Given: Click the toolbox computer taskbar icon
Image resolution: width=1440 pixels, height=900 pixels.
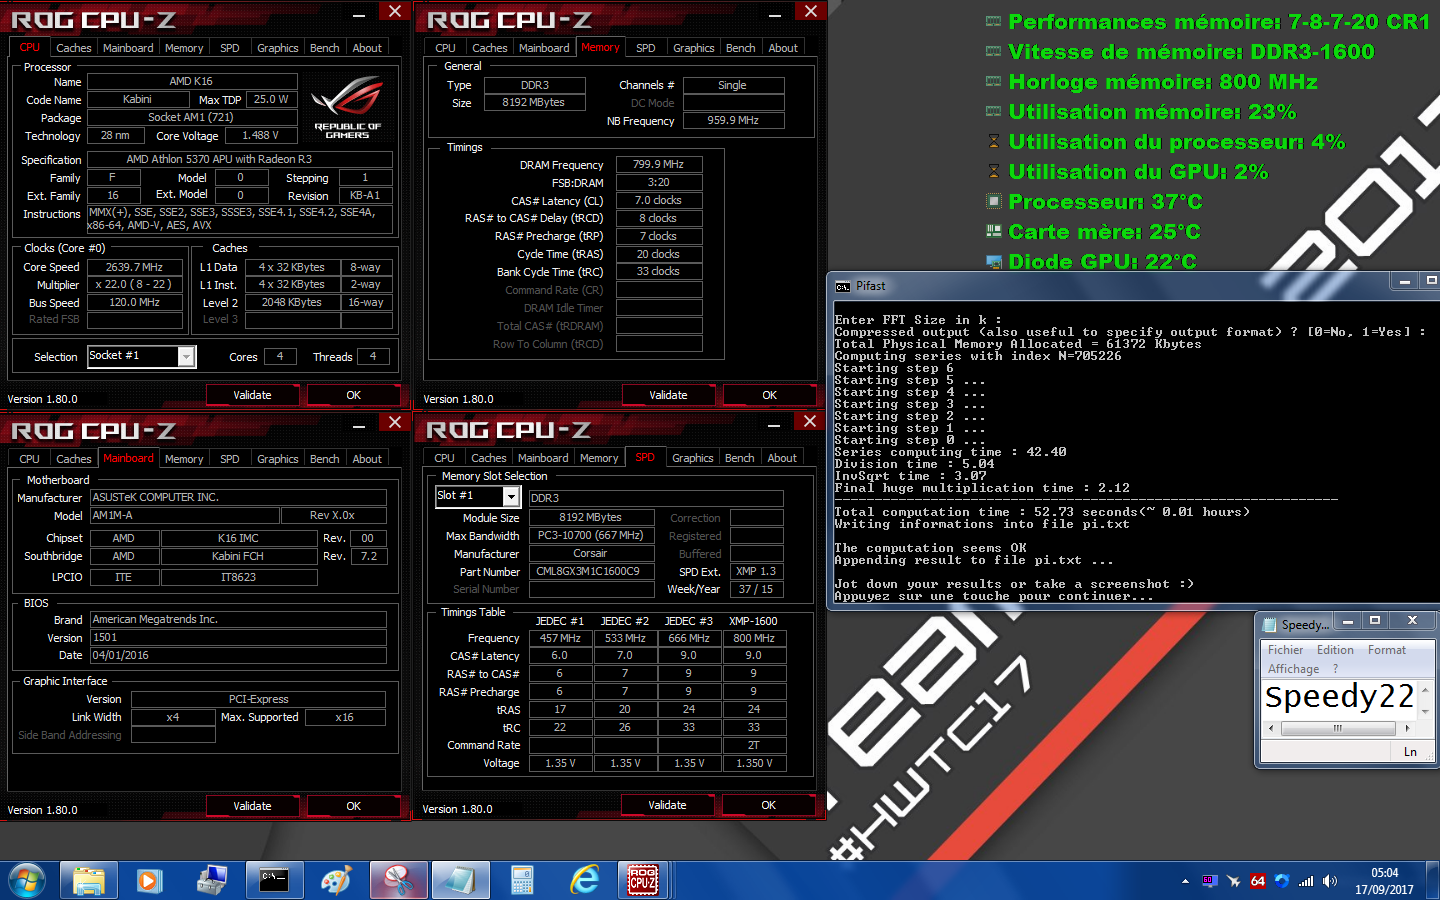Looking at the screenshot, I should point(212,880).
